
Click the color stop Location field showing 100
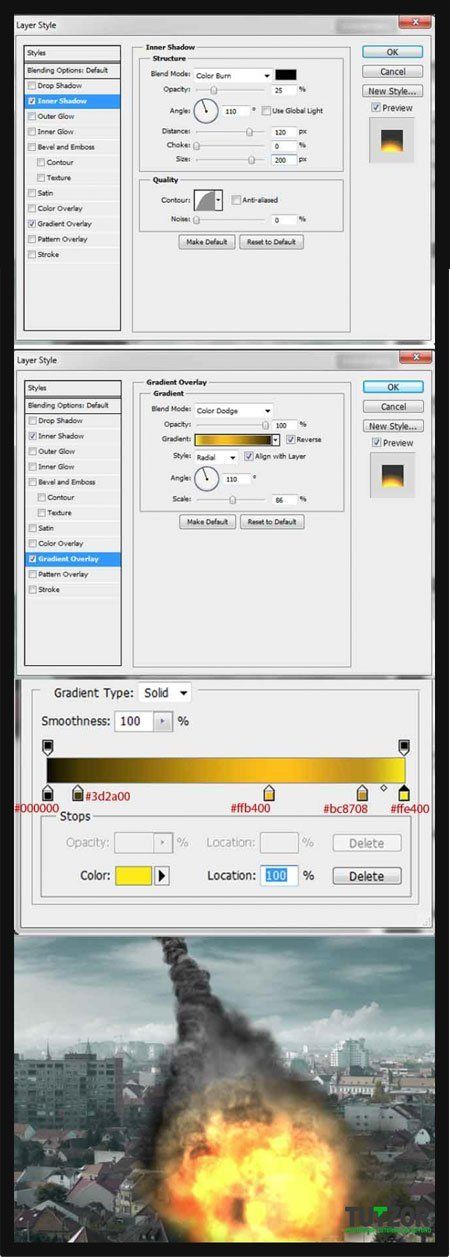click(x=281, y=876)
